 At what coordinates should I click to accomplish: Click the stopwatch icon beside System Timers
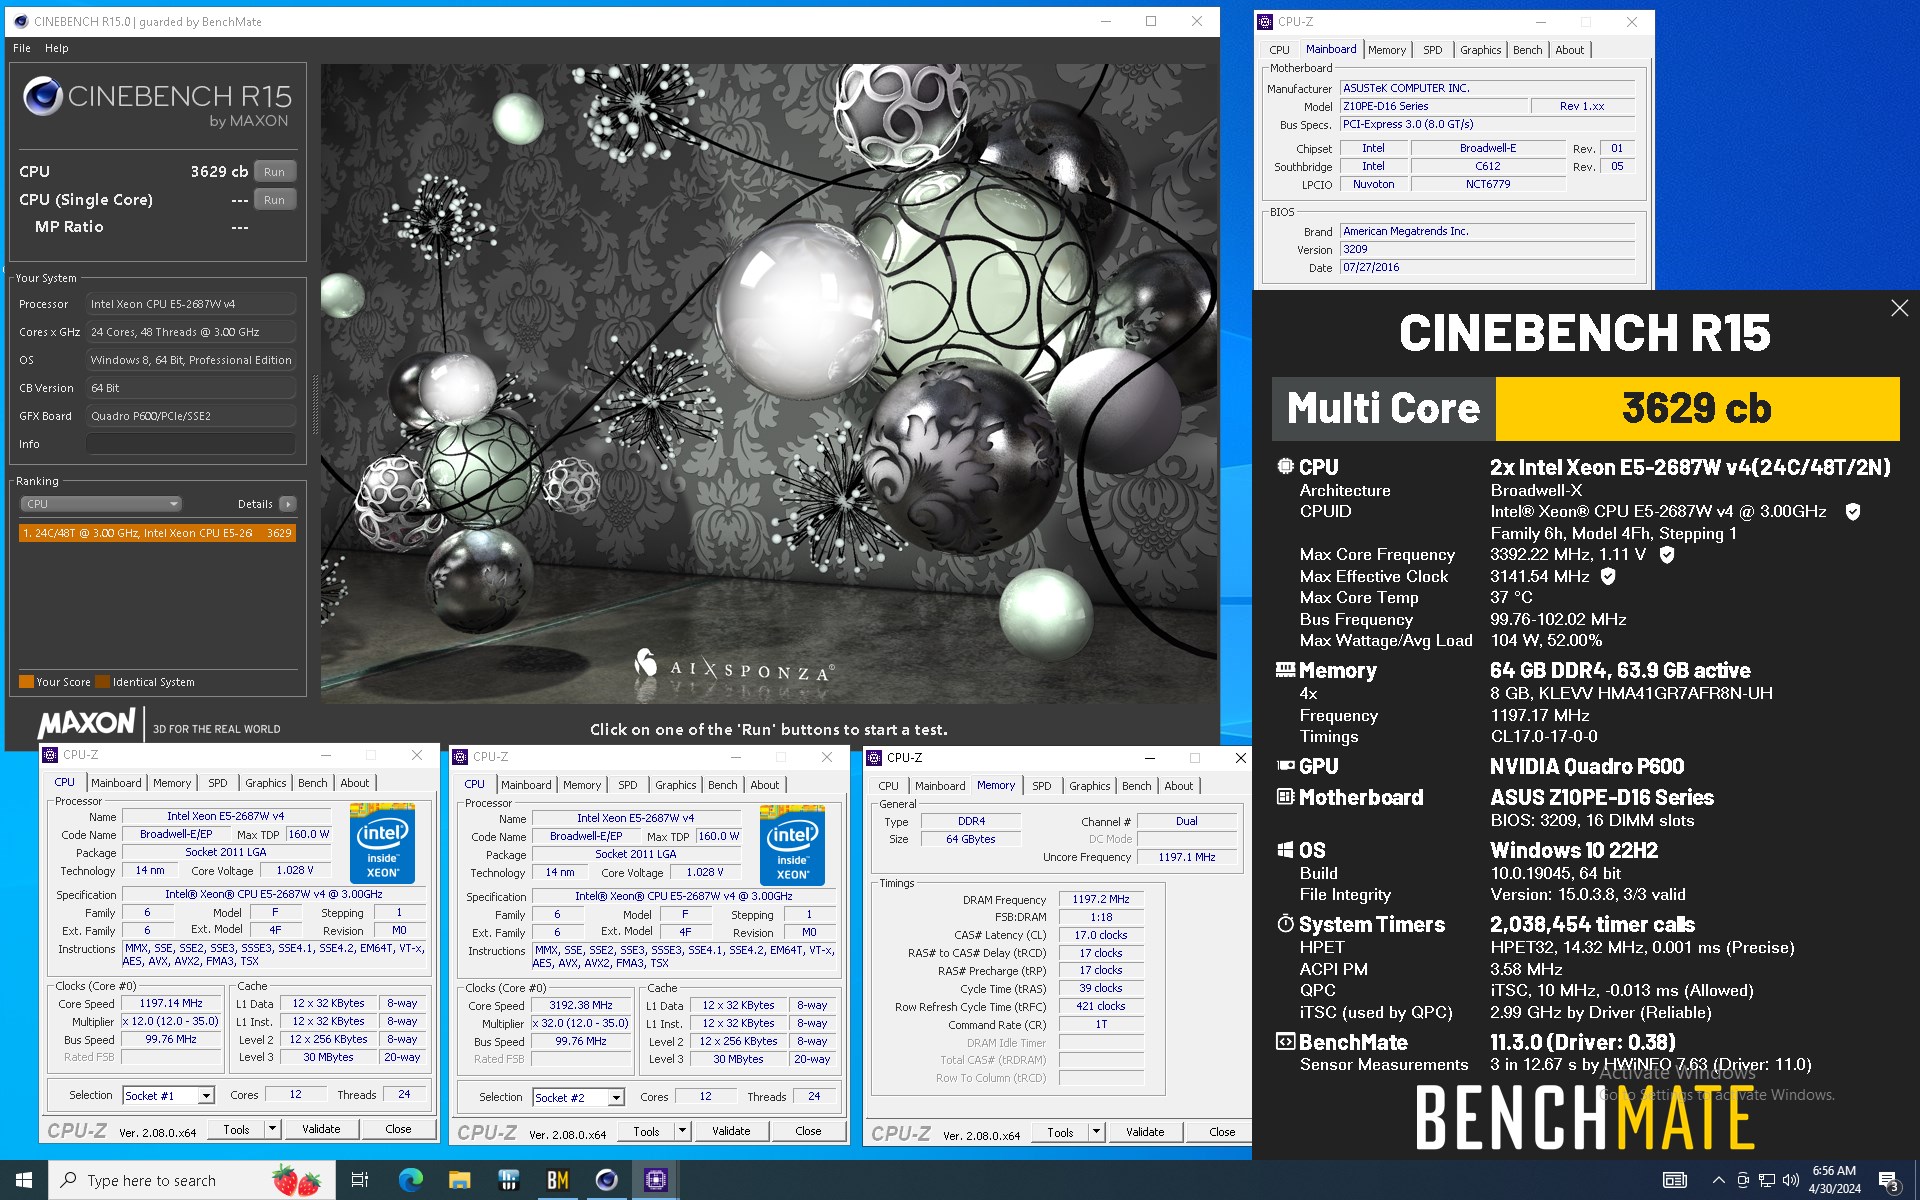point(1285,924)
